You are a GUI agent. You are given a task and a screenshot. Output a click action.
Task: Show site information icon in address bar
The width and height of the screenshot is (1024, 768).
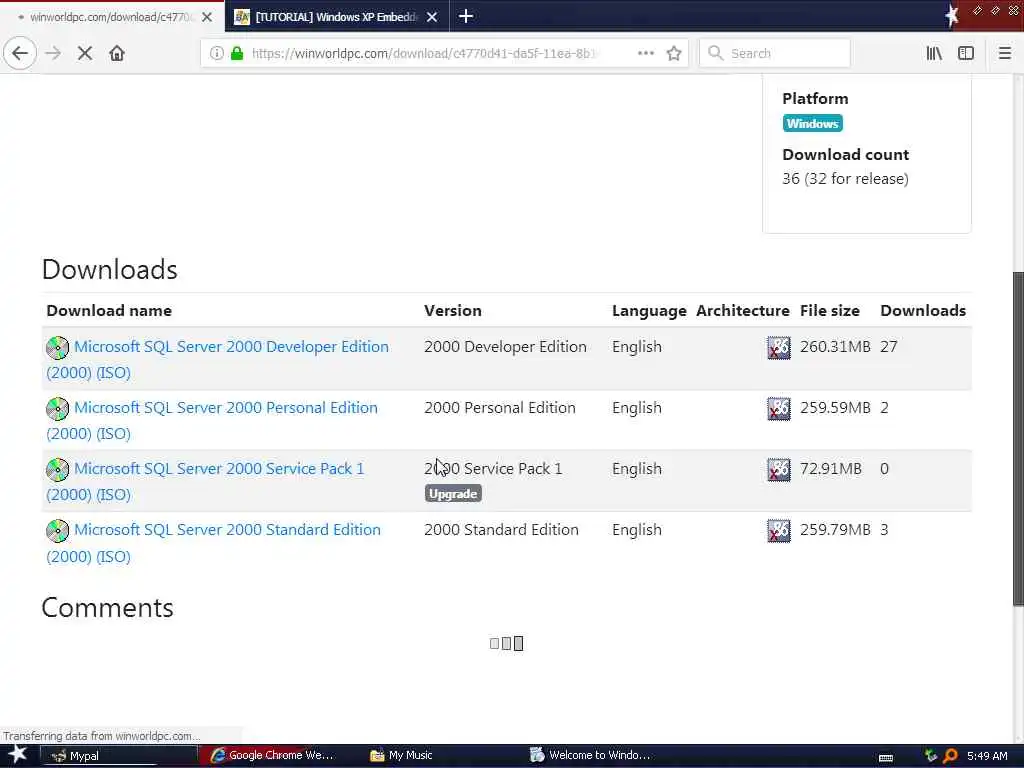216,53
